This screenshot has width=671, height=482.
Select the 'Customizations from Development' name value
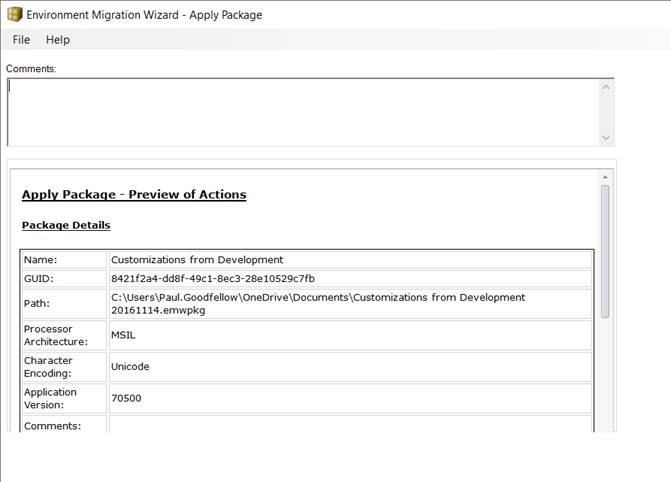pyautogui.click(x=197, y=260)
